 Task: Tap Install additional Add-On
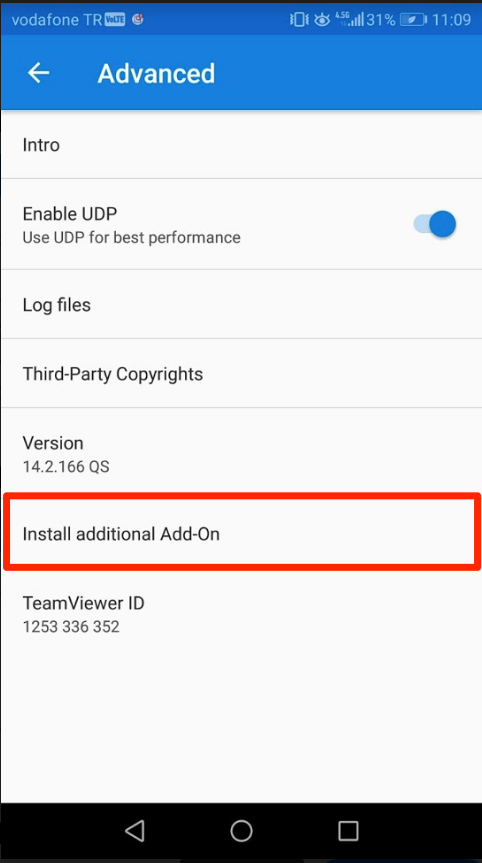tap(241, 533)
